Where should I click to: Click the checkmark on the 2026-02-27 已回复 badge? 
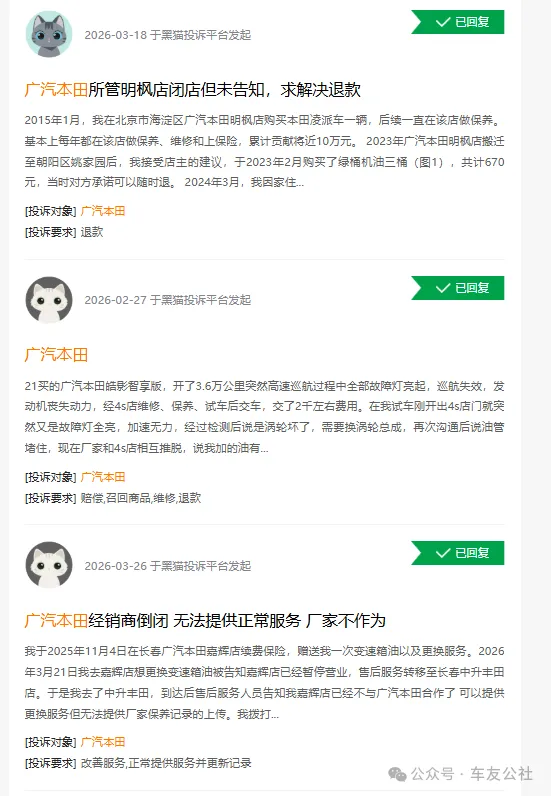(443, 288)
